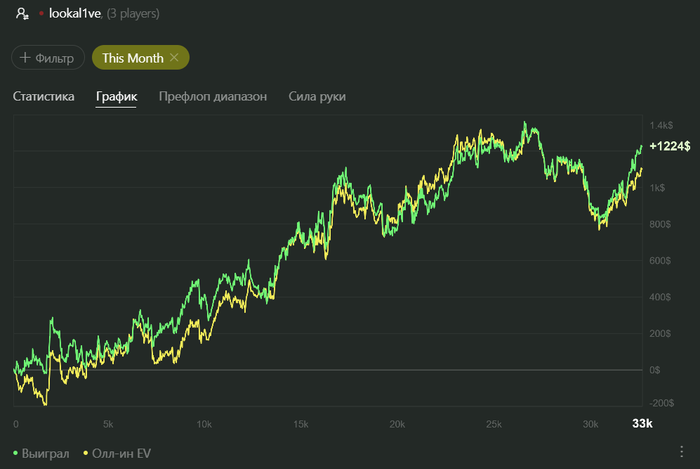Viewport: 700px width, 469px height.
Task: Open the three-dot options menu
Action: [x=681, y=452]
